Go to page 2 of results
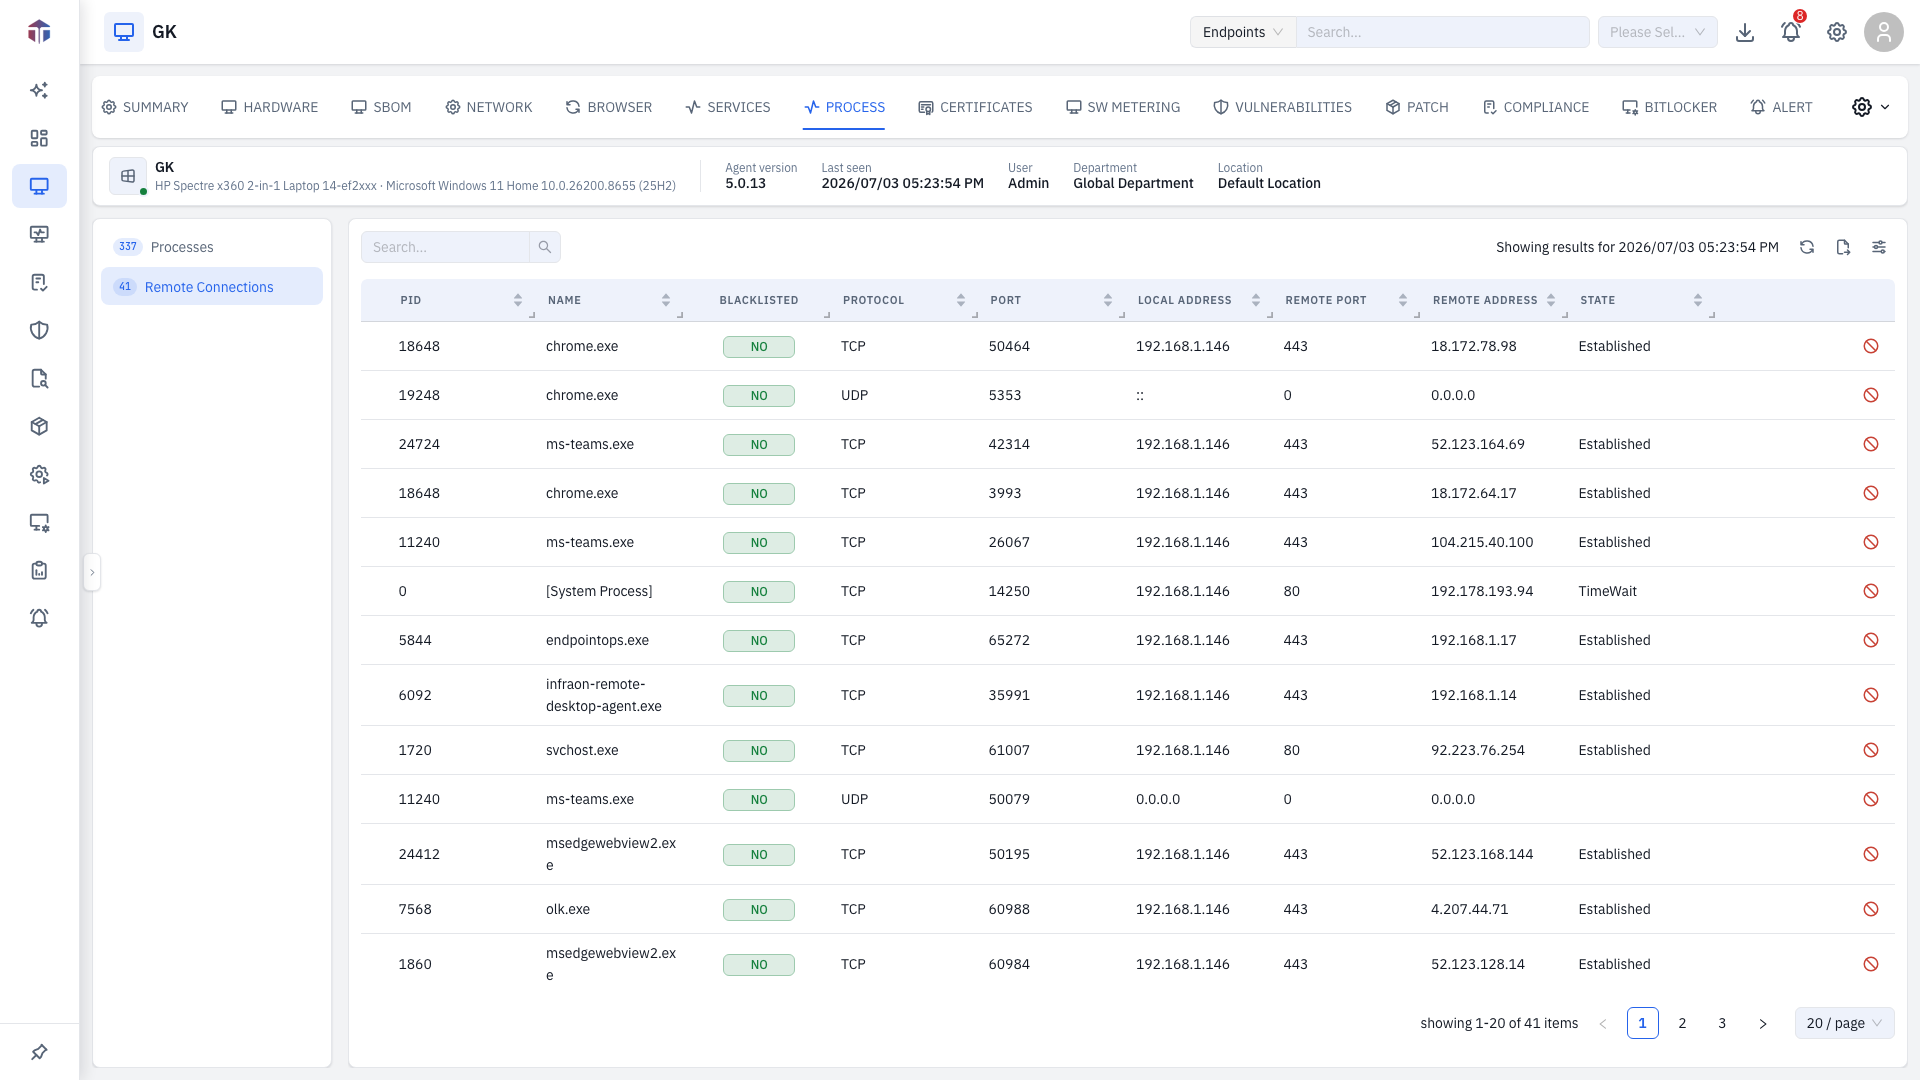 click(x=1682, y=1023)
